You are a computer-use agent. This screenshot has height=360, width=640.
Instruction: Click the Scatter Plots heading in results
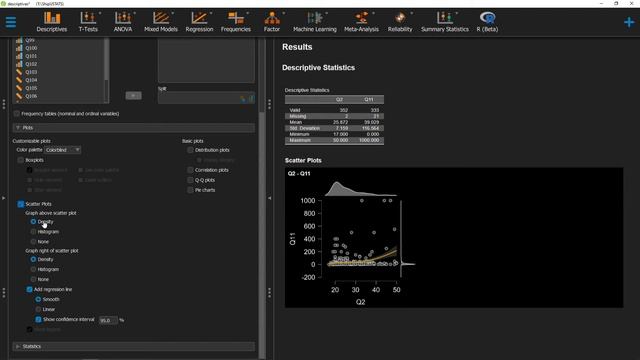(303, 160)
